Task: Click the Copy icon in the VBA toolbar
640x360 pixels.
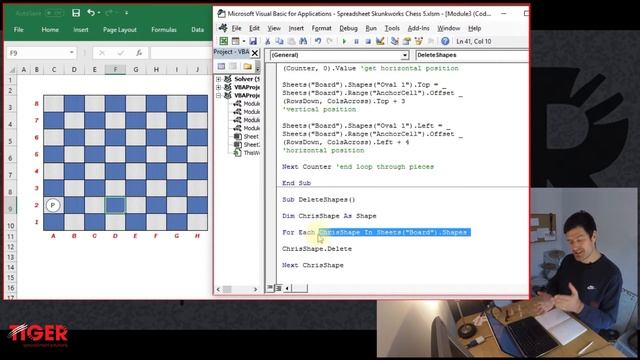Action: [x=279, y=41]
